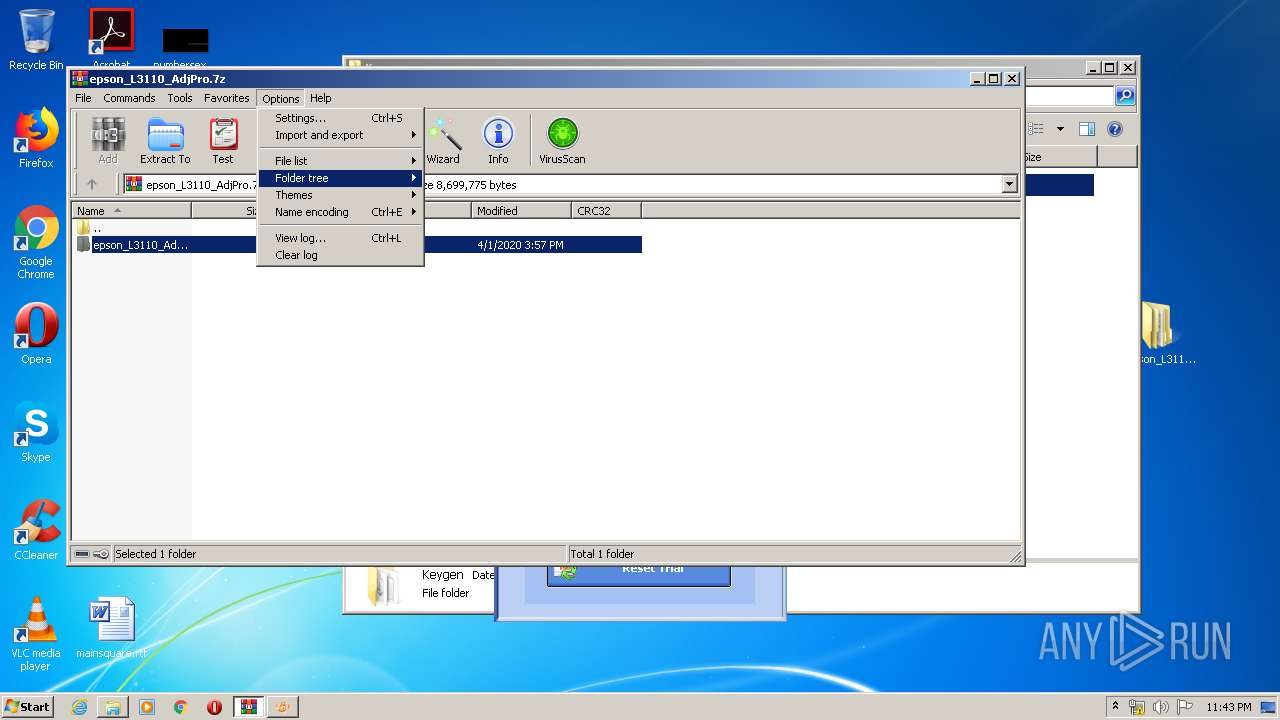Open the archive path address dropdown
1280x720 pixels.
pos(1009,184)
